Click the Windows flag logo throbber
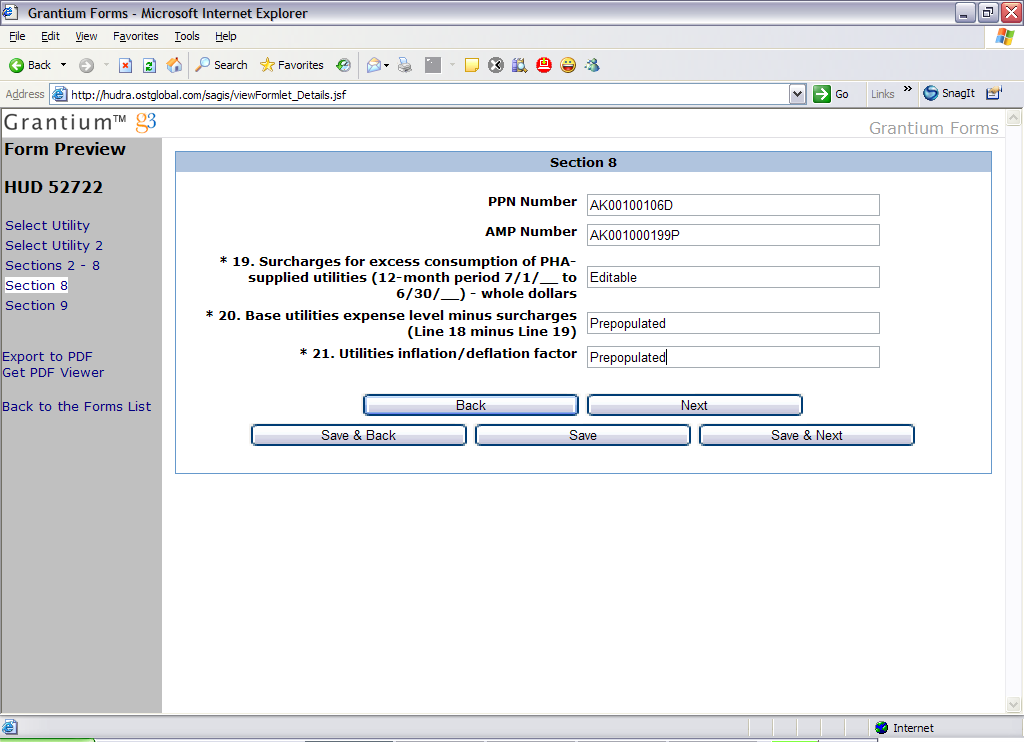Screen dimensions: 1024x742 [1004, 37]
